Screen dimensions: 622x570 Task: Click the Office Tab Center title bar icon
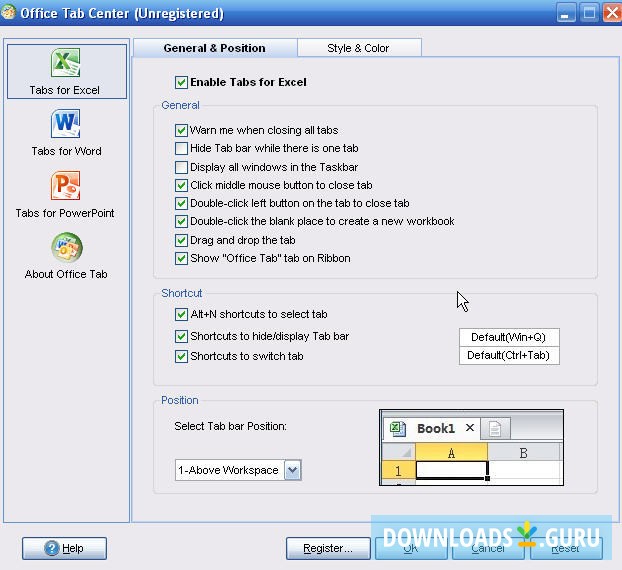[8, 12]
